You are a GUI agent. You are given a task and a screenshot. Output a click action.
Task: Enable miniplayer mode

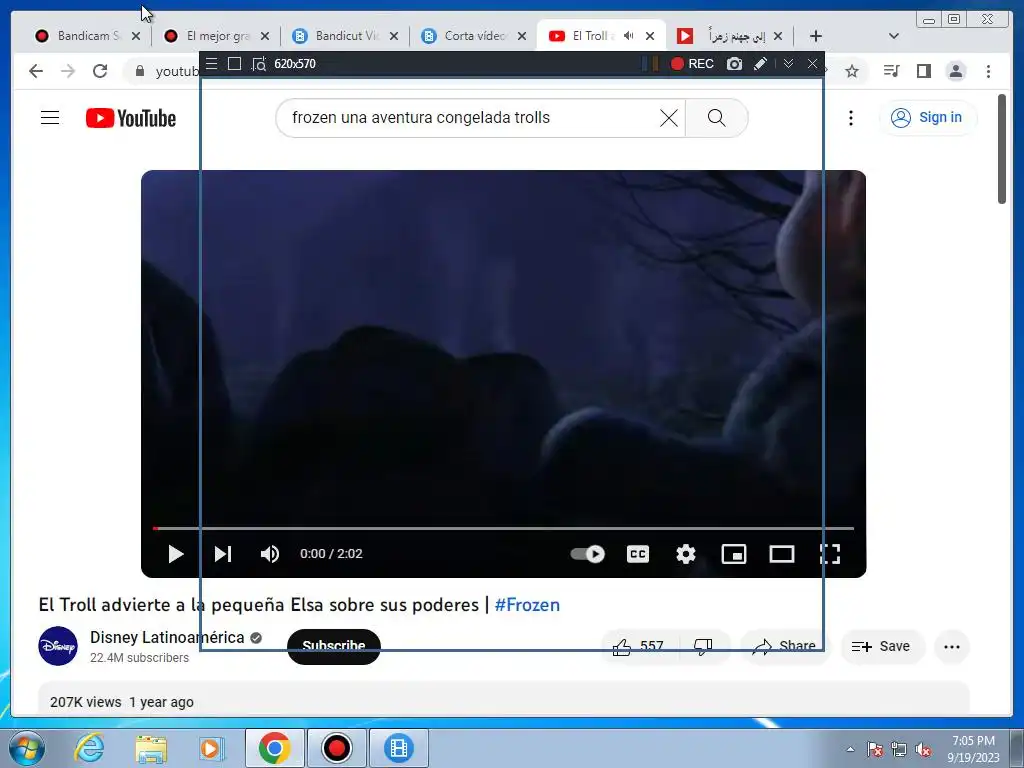coord(733,554)
